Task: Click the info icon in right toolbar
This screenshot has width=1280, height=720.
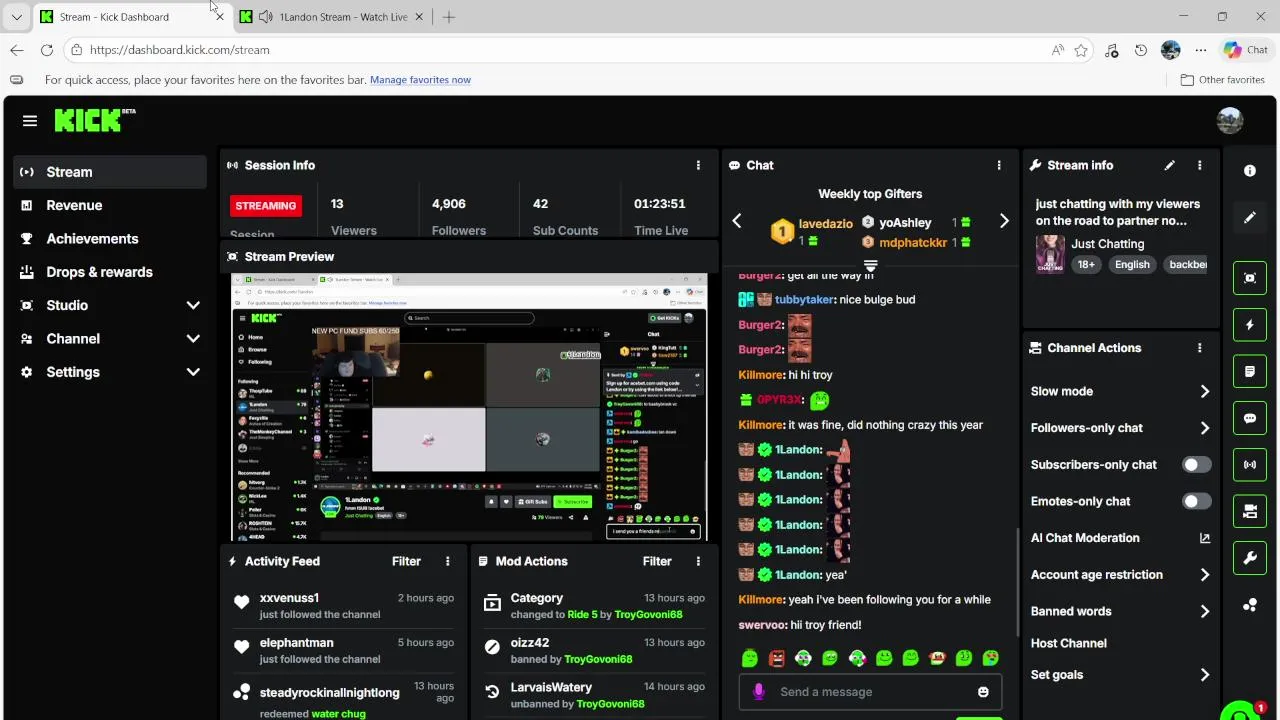Action: [x=1250, y=171]
